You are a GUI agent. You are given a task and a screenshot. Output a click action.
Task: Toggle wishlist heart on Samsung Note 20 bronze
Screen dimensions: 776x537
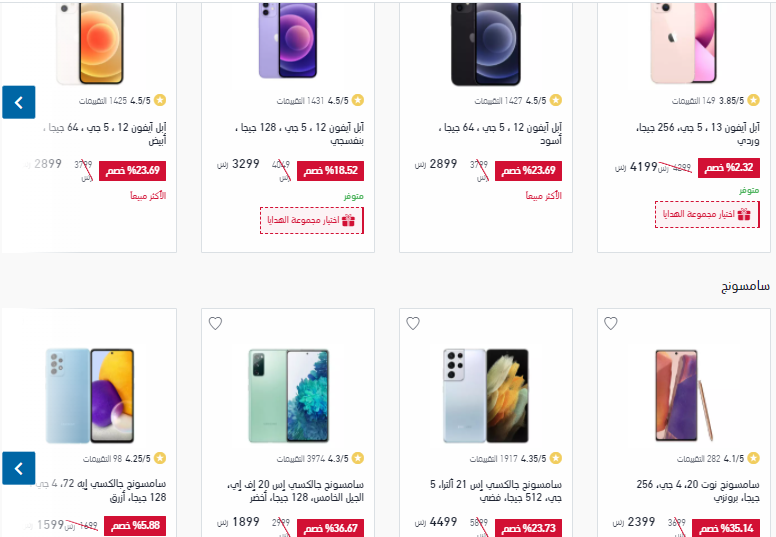pyautogui.click(x=611, y=323)
